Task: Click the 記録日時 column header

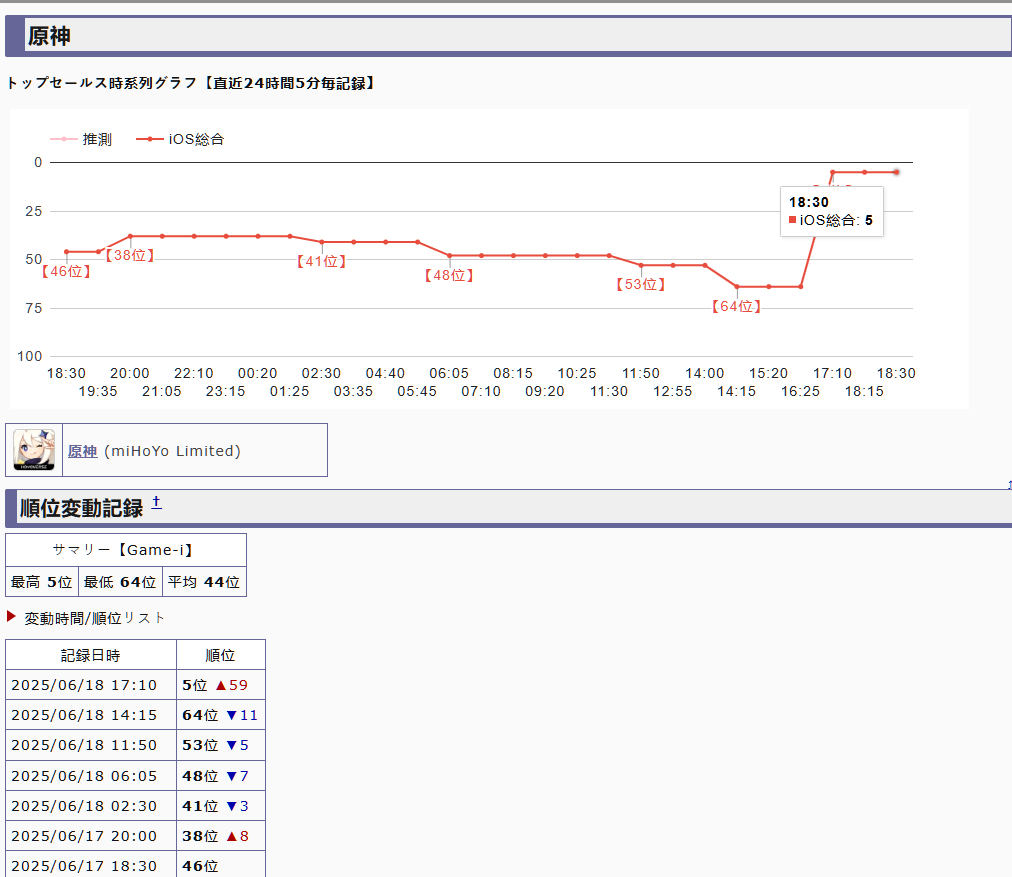Action: click(x=91, y=655)
